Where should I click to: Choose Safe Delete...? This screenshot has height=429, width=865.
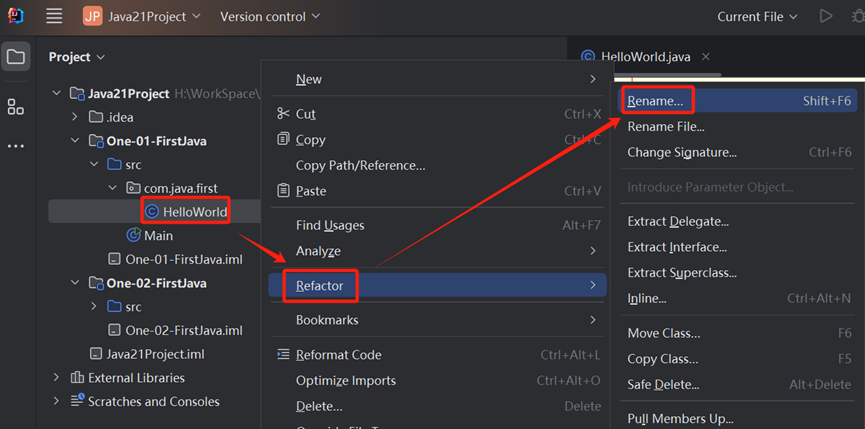(739, 384)
